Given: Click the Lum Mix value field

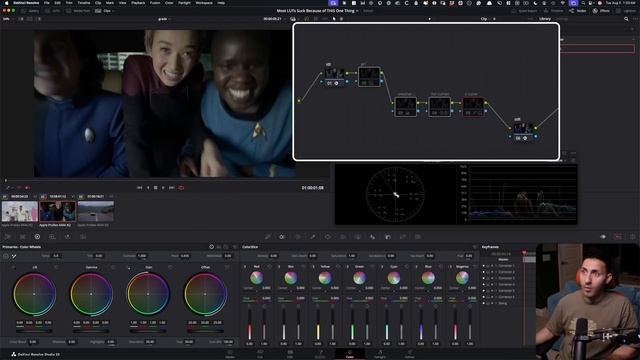Looking at the screenshot, I should tap(228, 342).
